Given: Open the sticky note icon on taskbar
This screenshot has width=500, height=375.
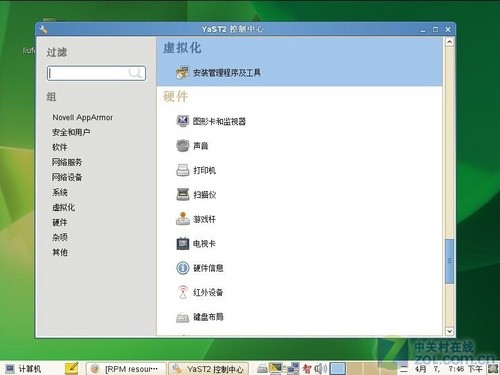Looking at the screenshot, I should click(72, 368).
